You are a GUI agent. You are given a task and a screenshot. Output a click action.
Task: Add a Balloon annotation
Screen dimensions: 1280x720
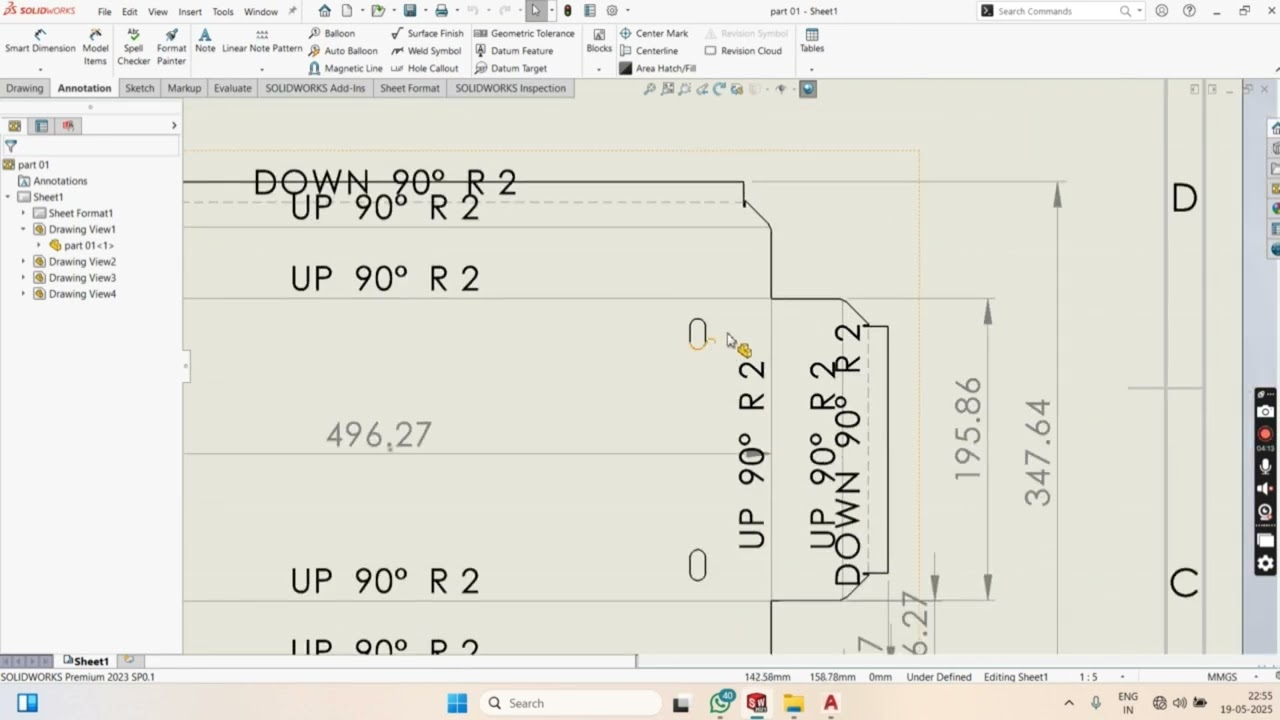coord(331,33)
